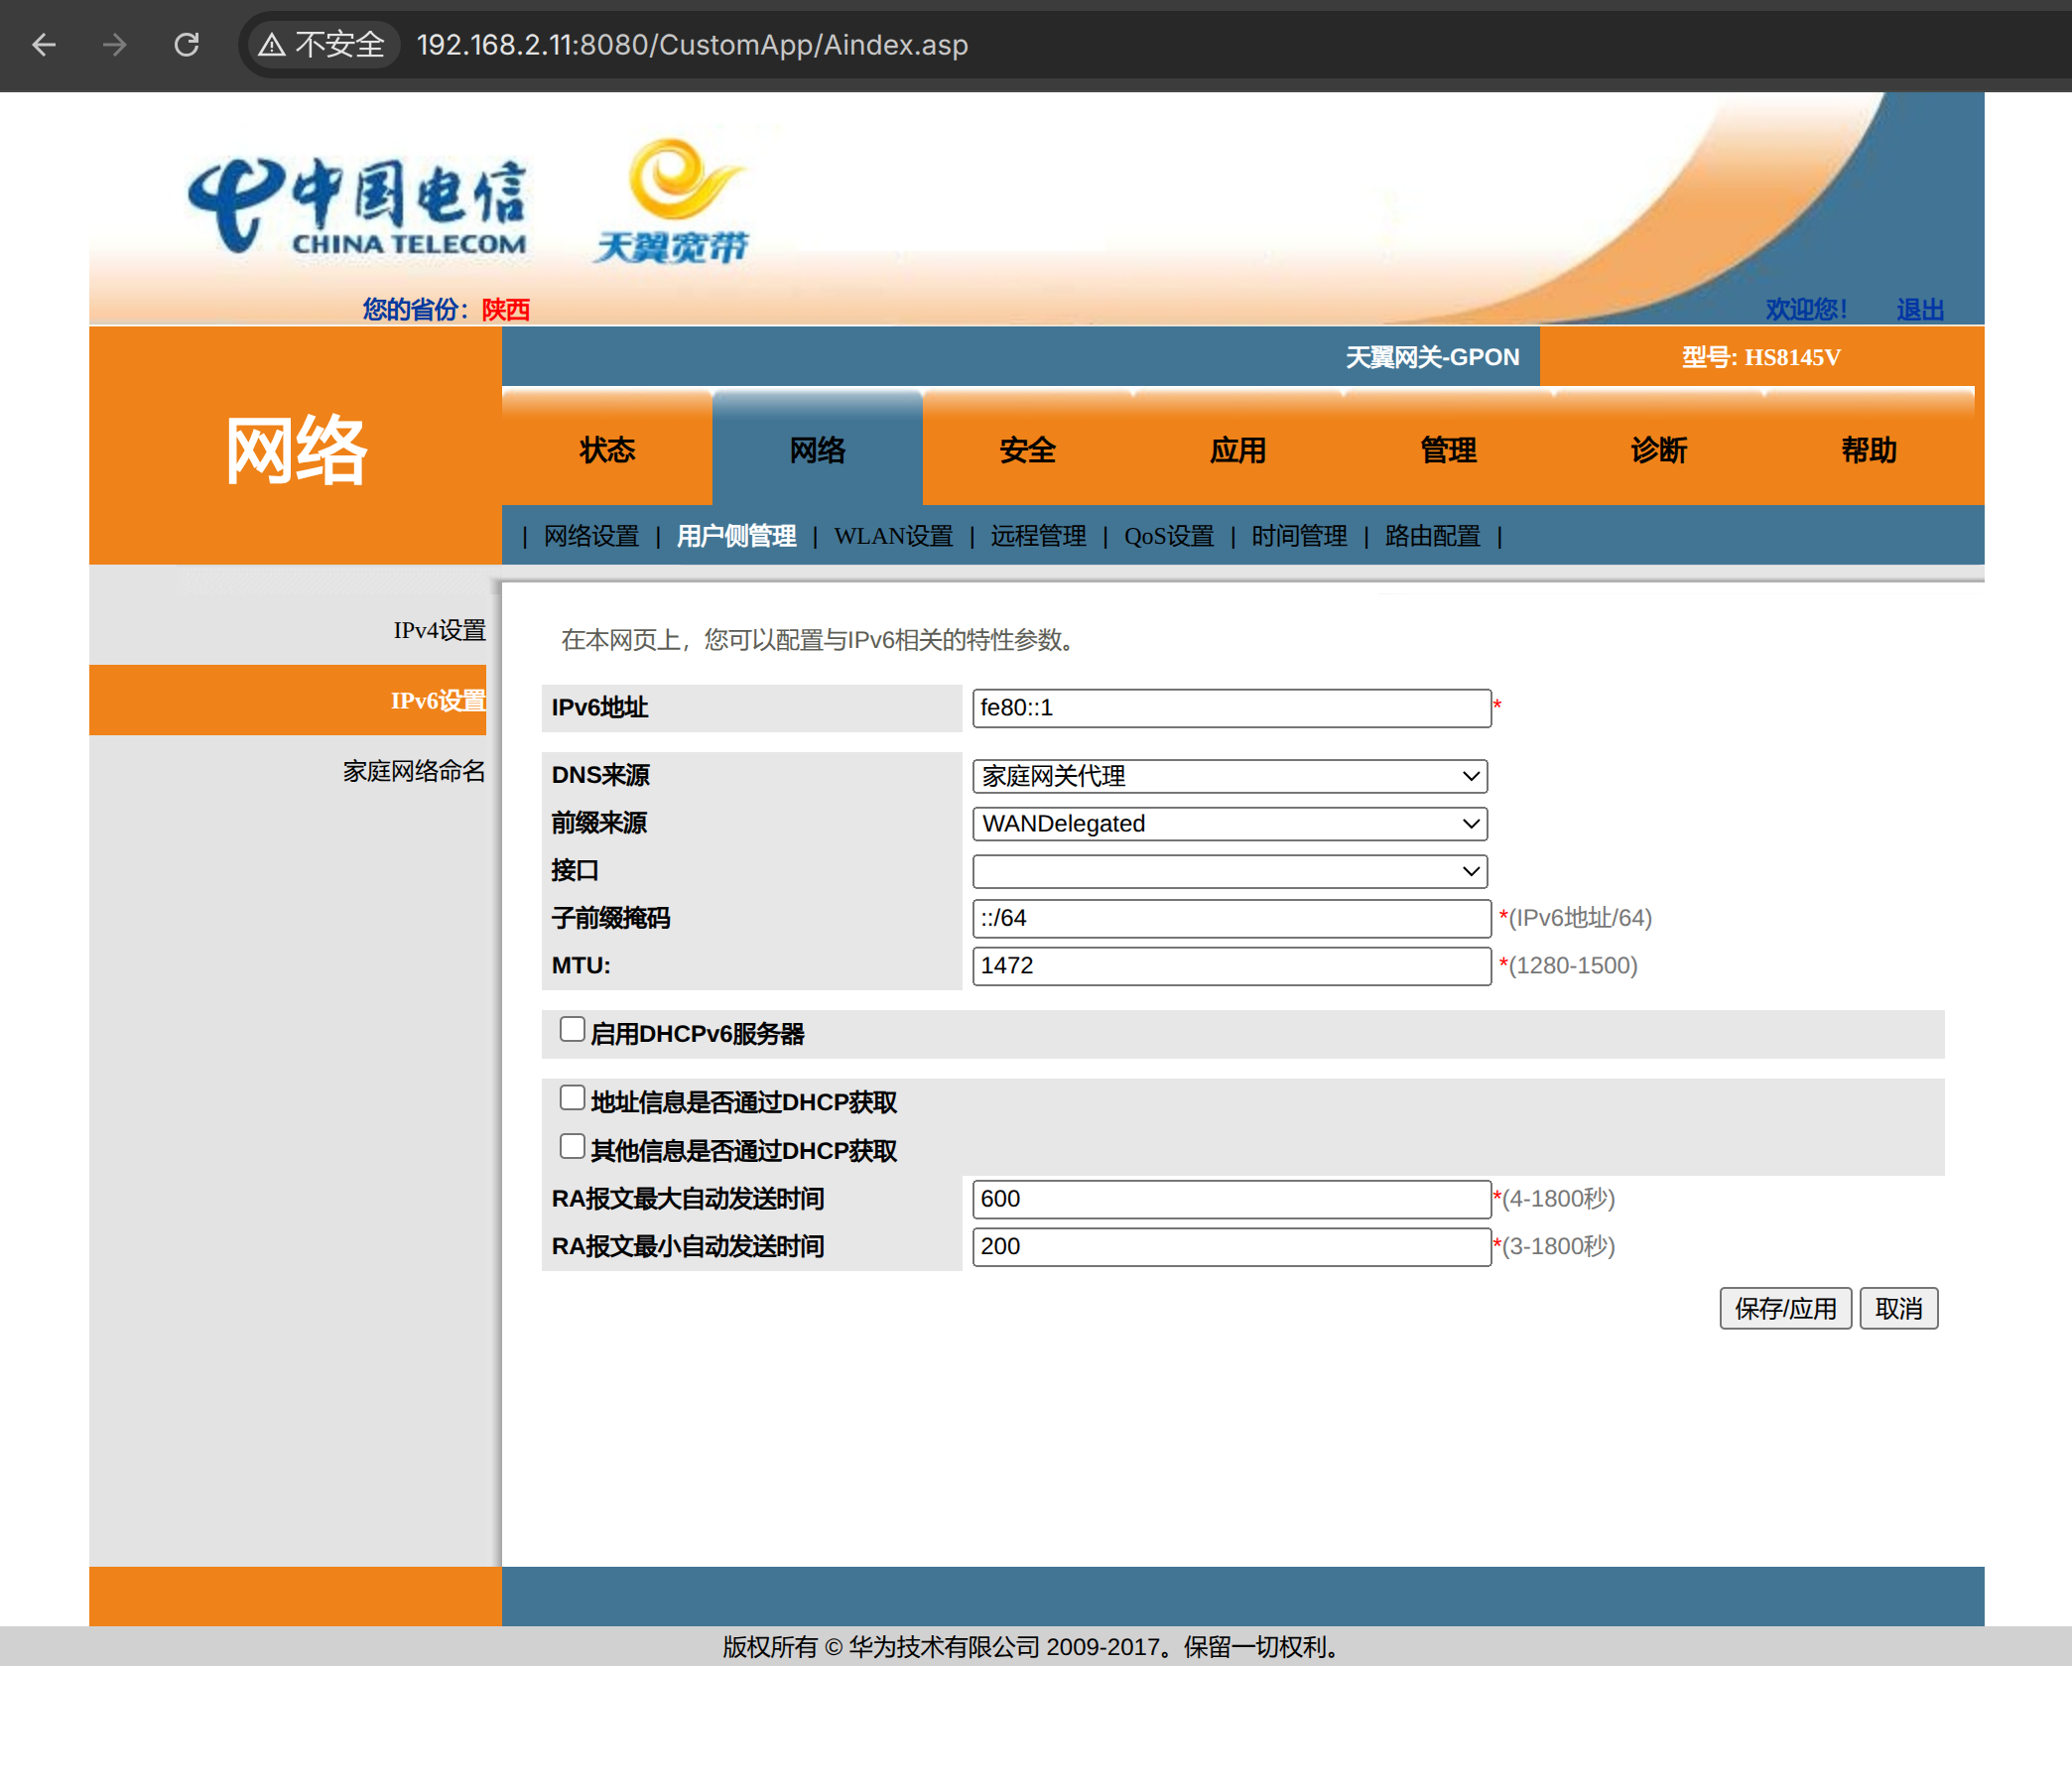Open the empty 接口 dropdown

1229,871
